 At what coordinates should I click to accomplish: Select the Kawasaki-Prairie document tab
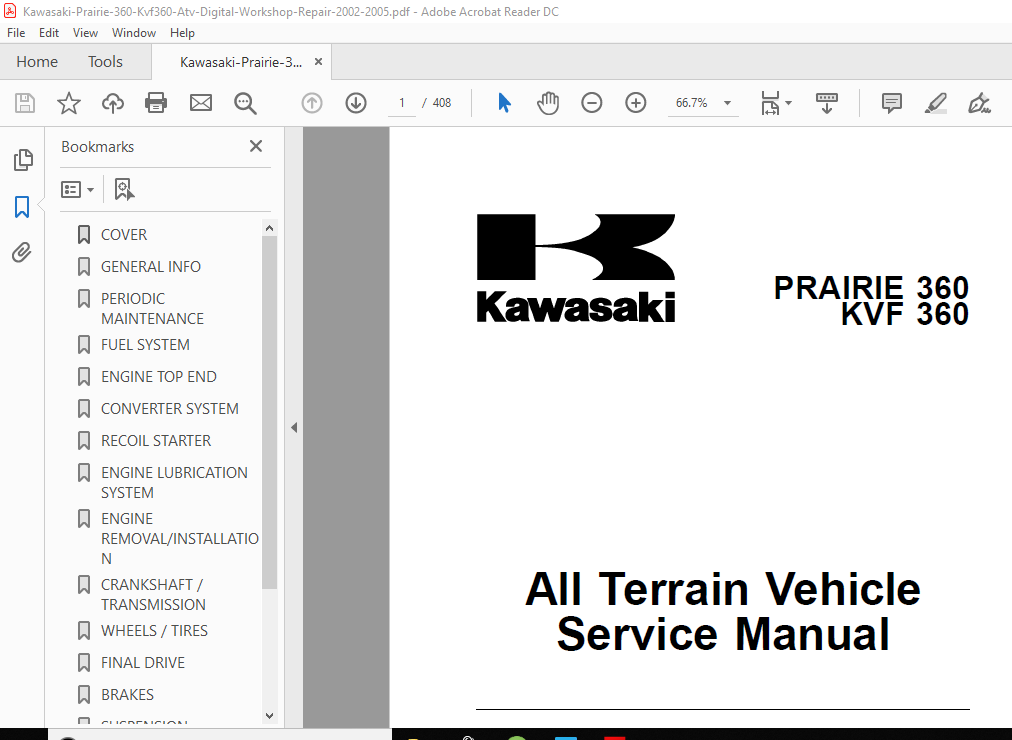[241, 62]
